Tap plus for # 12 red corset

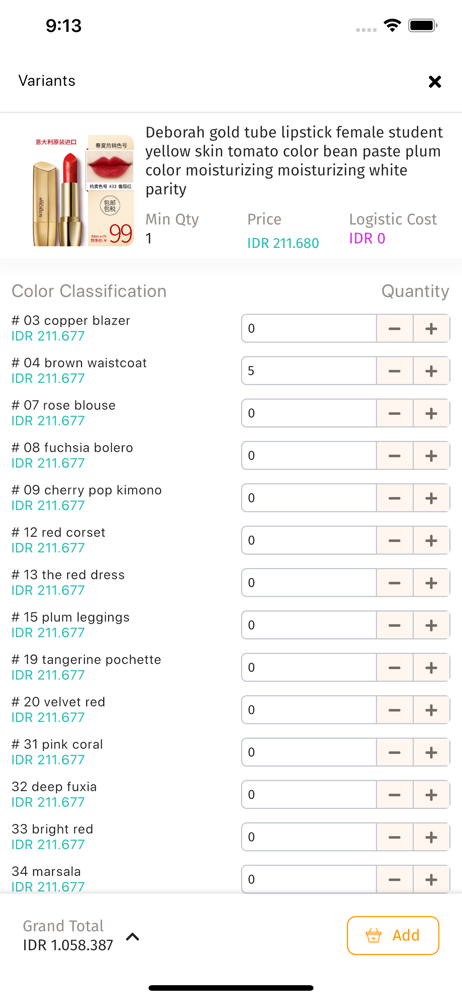pos(431,540)
